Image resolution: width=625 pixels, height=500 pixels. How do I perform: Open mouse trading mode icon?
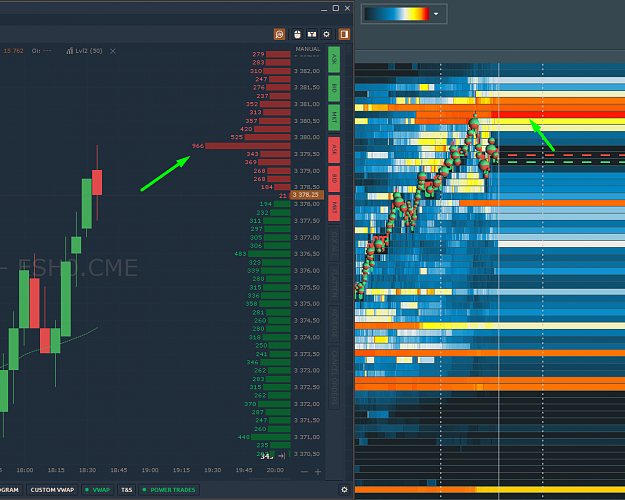coord(297,34)
